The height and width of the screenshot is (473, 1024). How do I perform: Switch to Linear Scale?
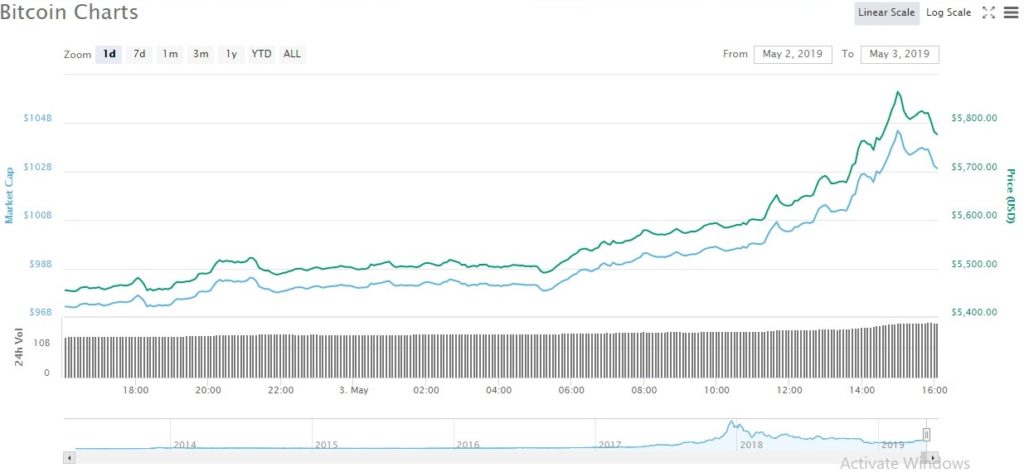pyautogui.click(x=886, y=12)
